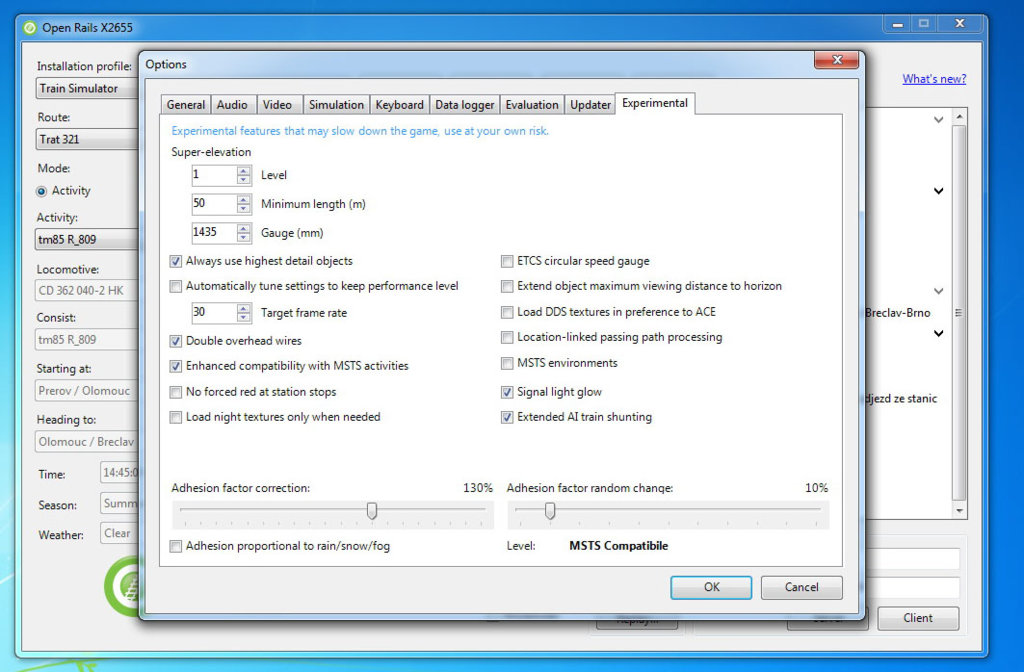The image size is (1024, 672).
Task: Toggle Adhesion proportional to rain/snow/fog
Action: (x=177, y=546)
